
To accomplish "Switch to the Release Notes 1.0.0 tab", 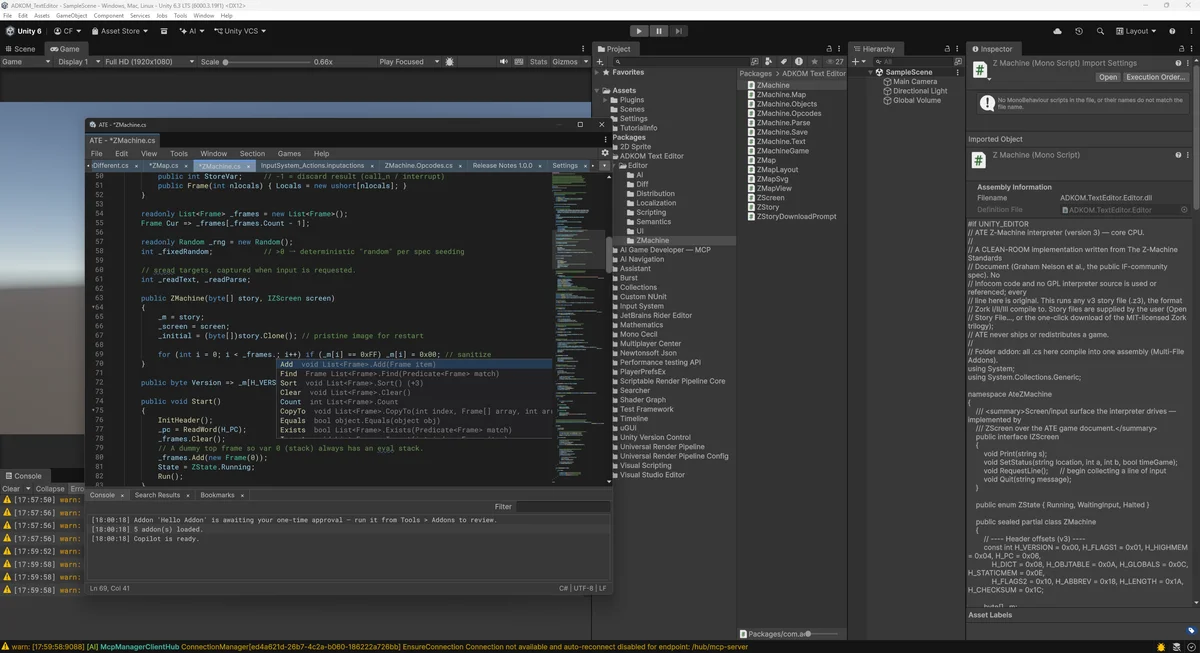I will pos(503,166).
